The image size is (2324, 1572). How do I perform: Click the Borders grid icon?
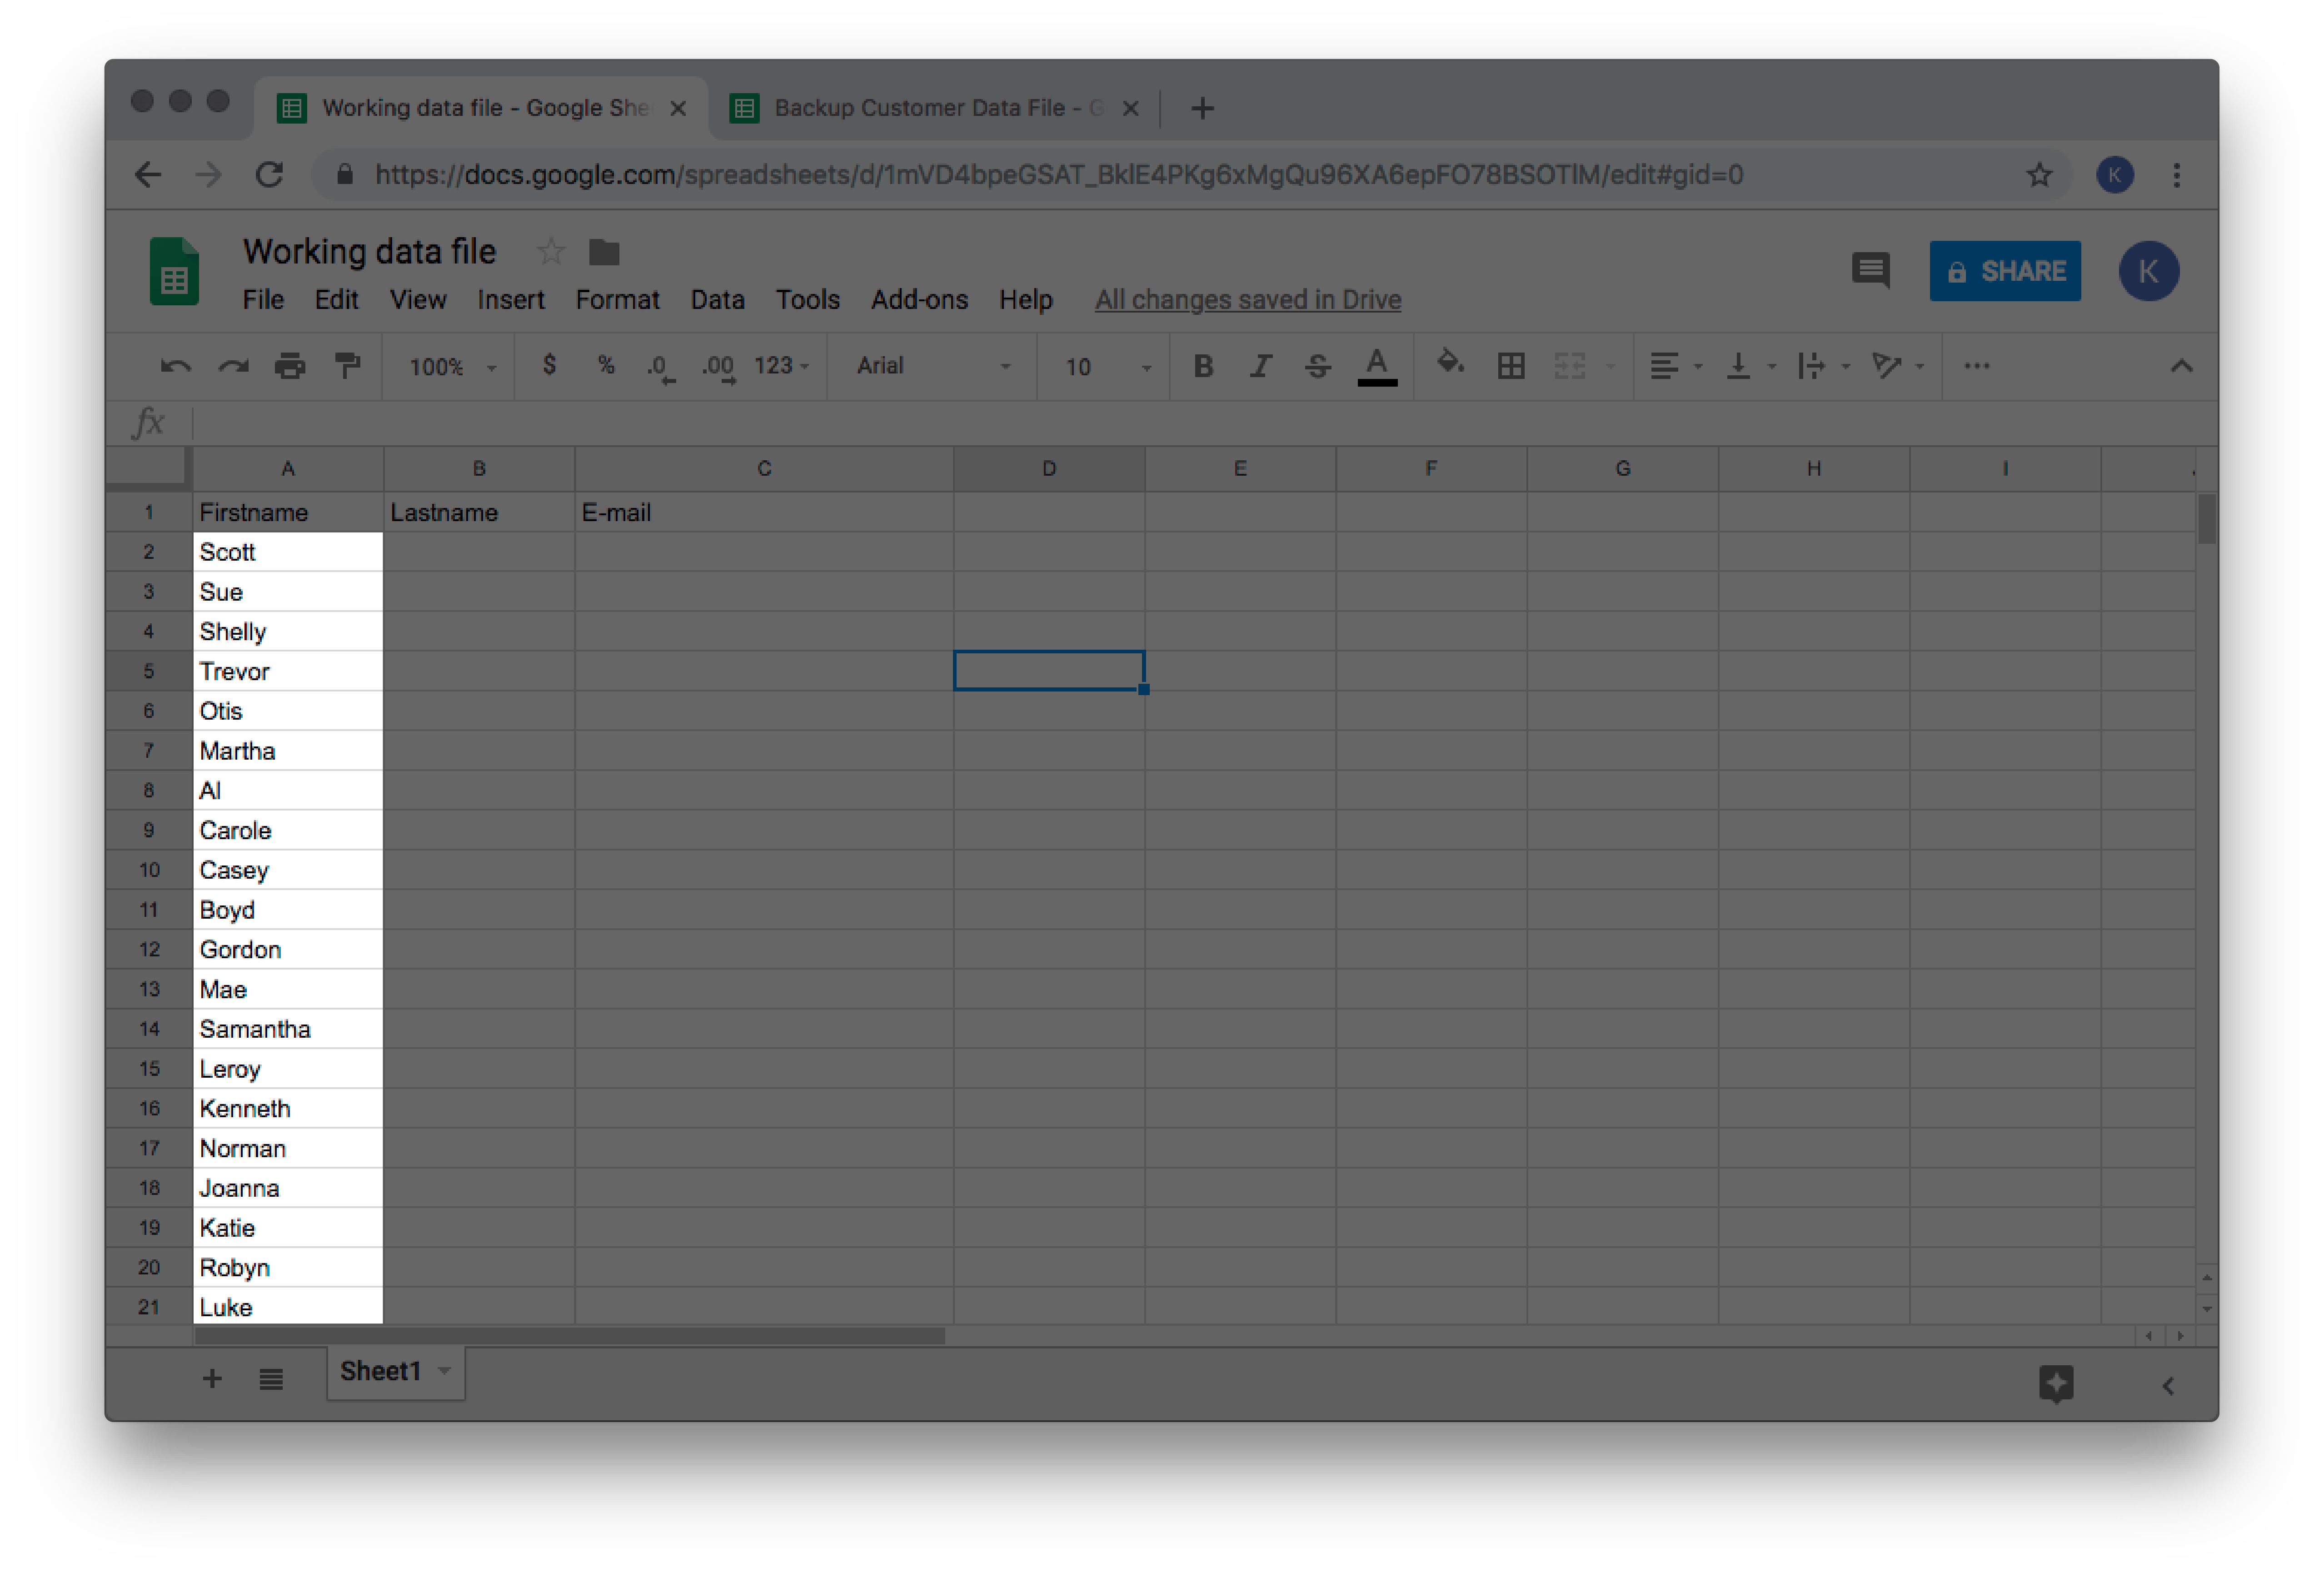coord(1510,367)
